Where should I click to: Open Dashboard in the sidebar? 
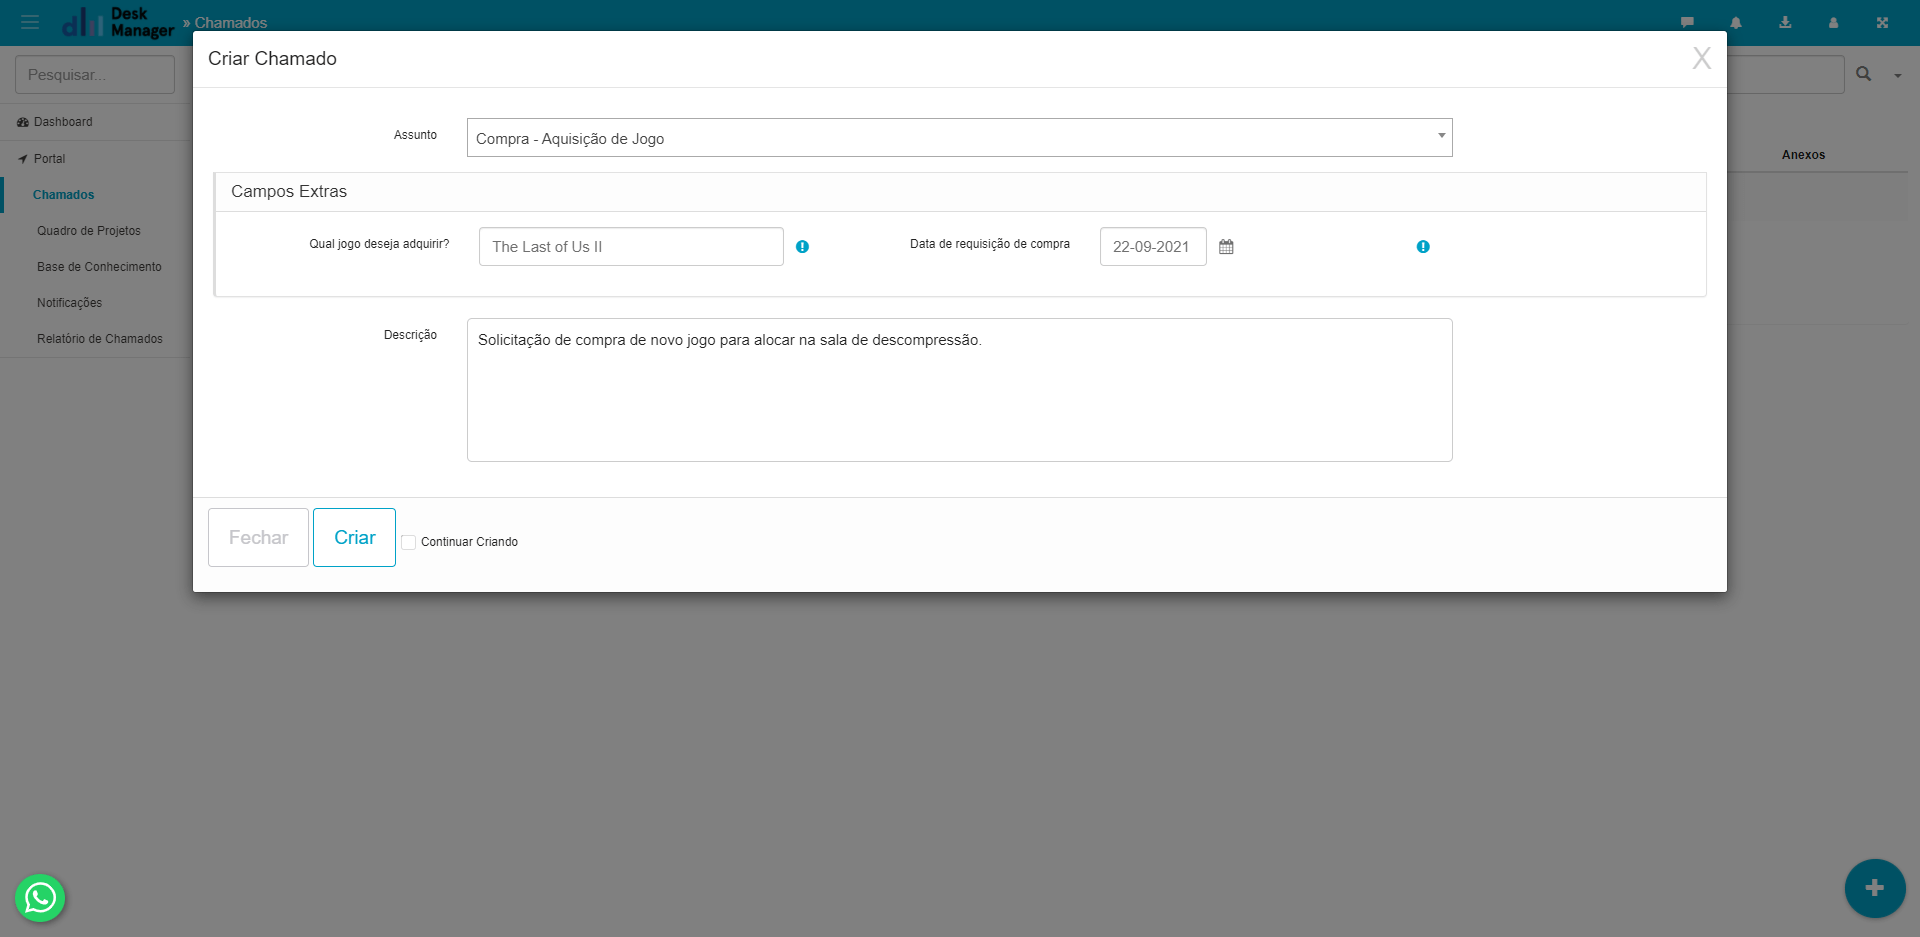63,122
